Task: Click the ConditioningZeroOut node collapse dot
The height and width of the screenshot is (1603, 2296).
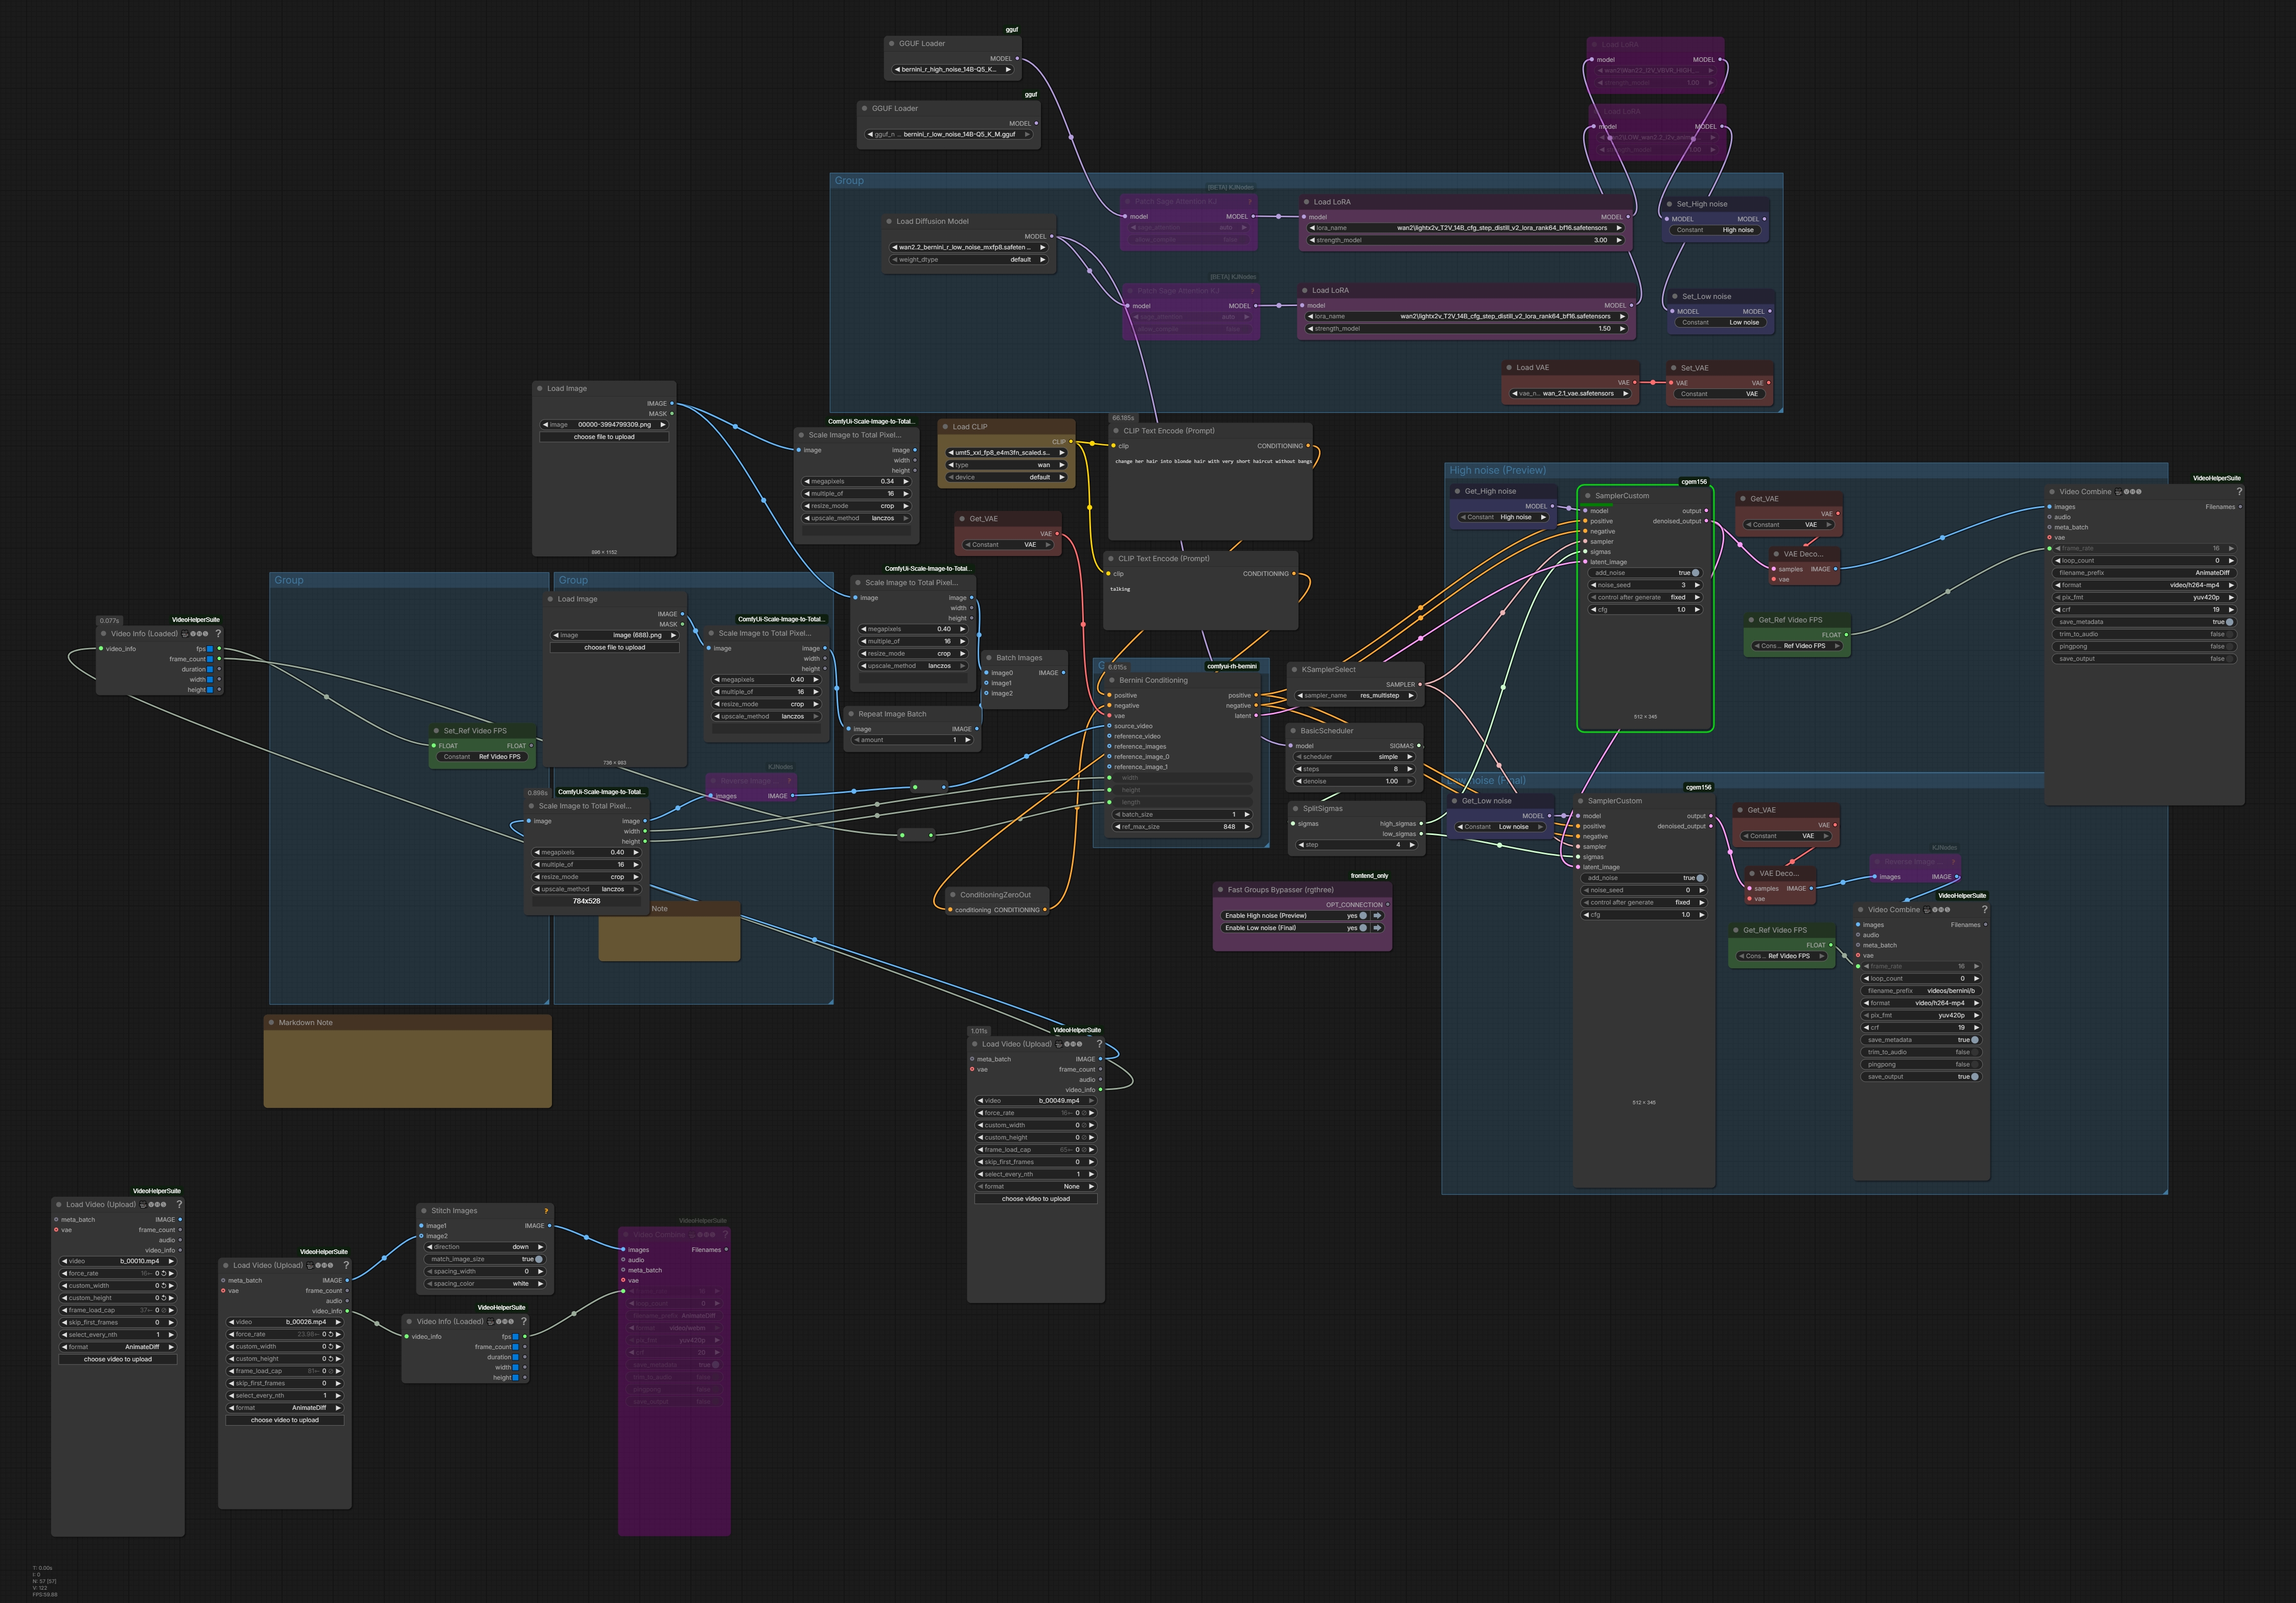Action: (953, 895)
